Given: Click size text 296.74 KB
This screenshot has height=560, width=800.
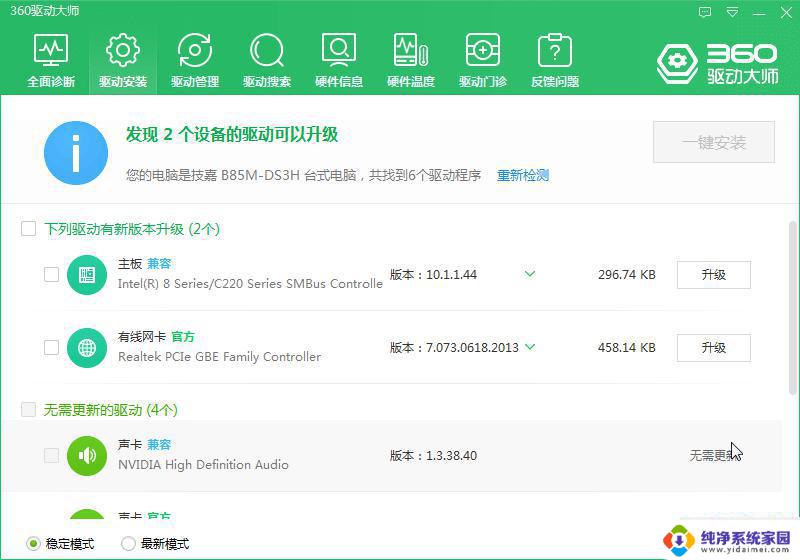Looking at the screenshot, I should click(627, 275).
